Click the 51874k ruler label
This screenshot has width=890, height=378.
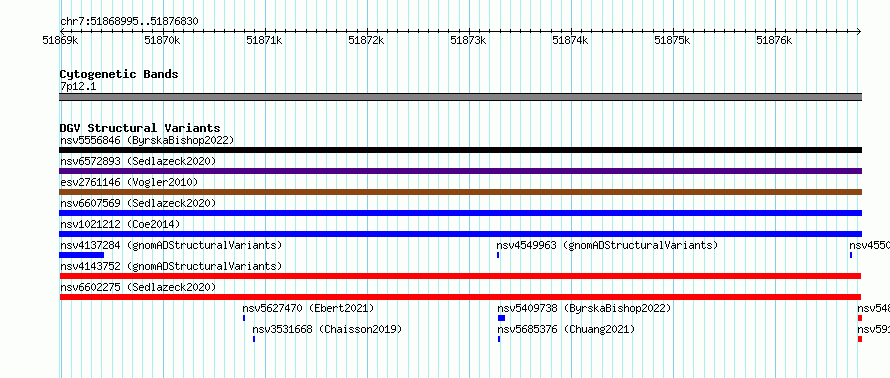point(570,40)
